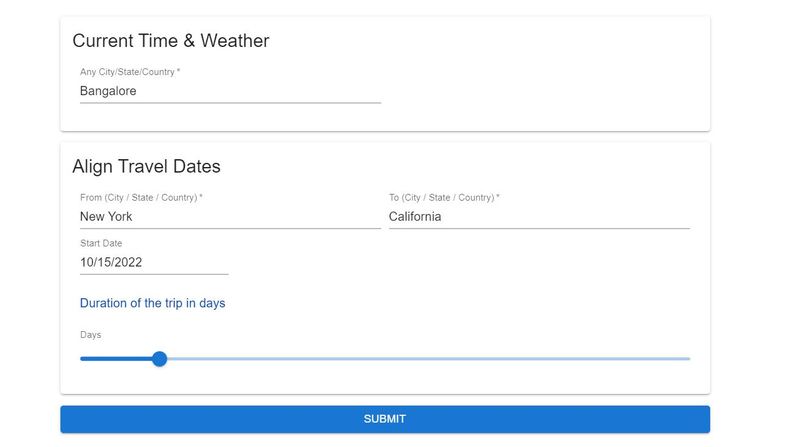806x447 pixels.
Task: Click the Days label above the slider
Action: 90,335
